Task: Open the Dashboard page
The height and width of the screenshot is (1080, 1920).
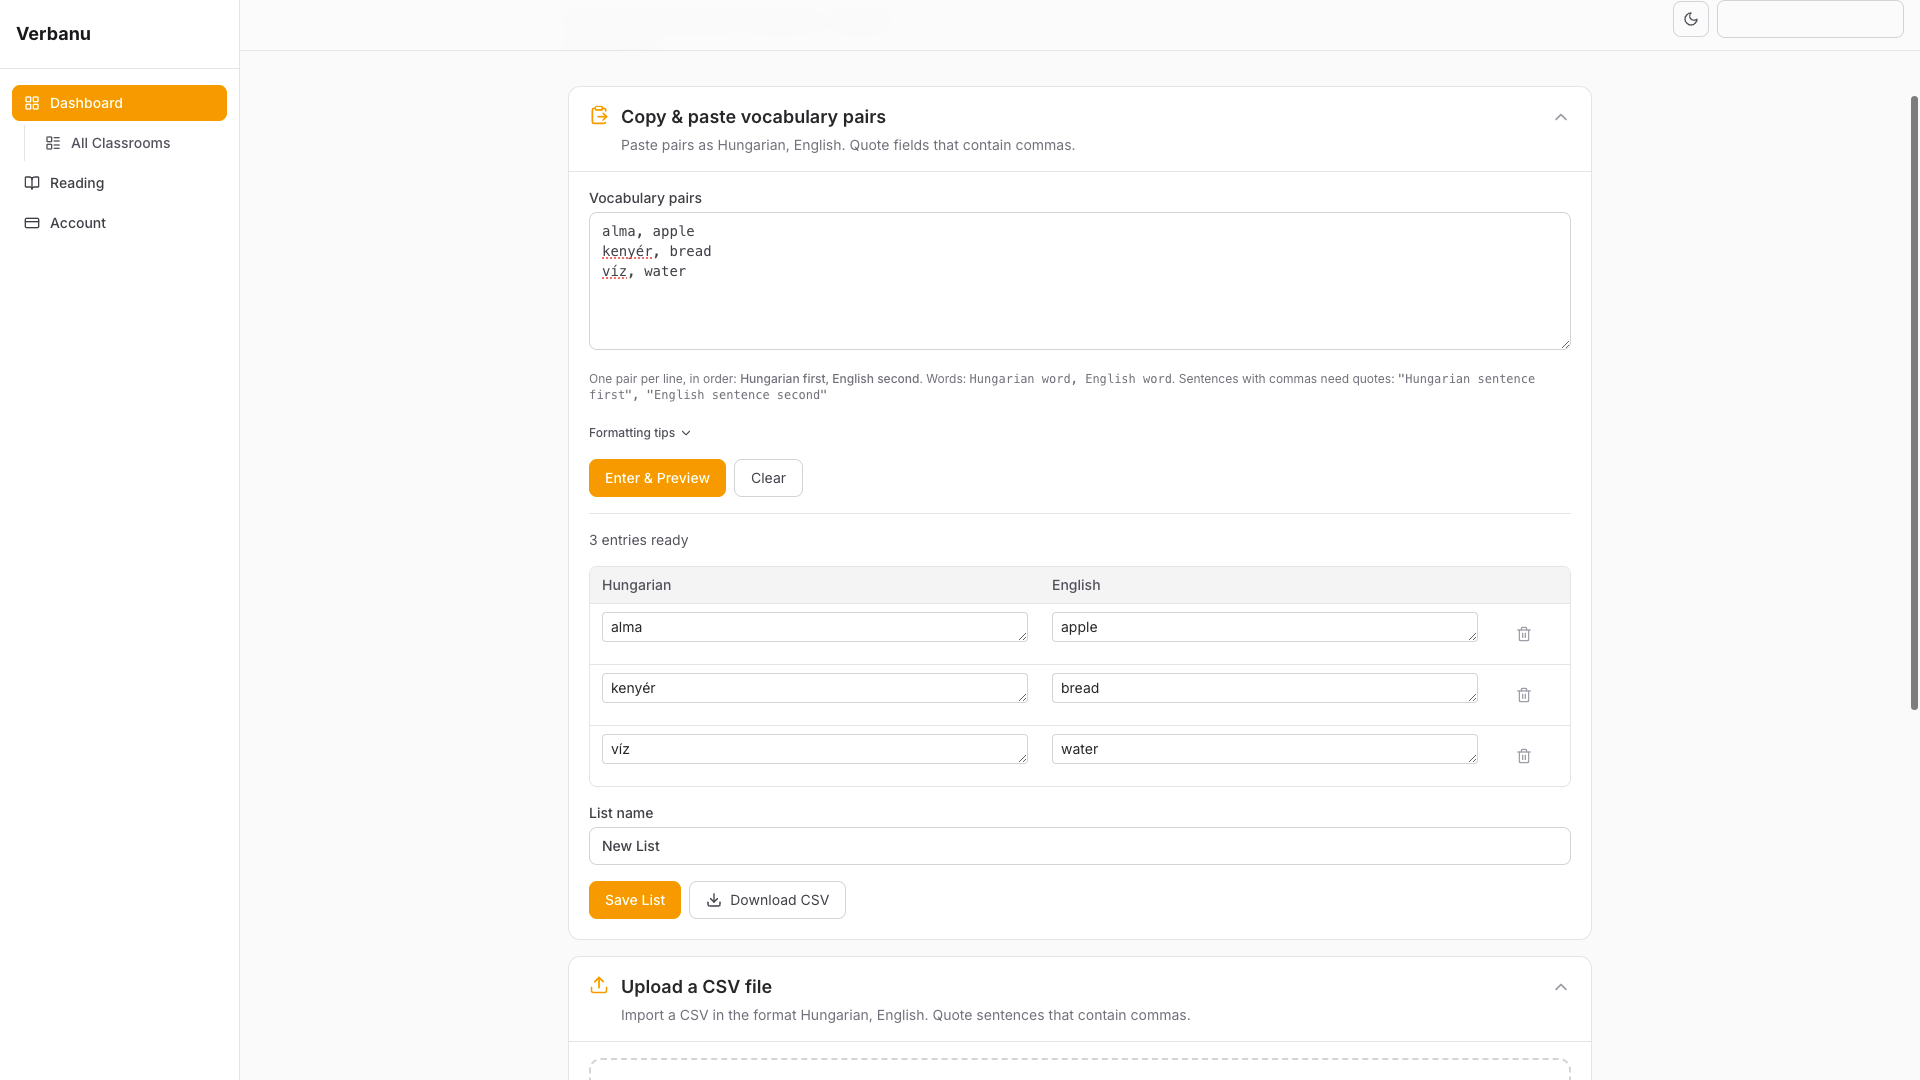Action: click(119, 103)
